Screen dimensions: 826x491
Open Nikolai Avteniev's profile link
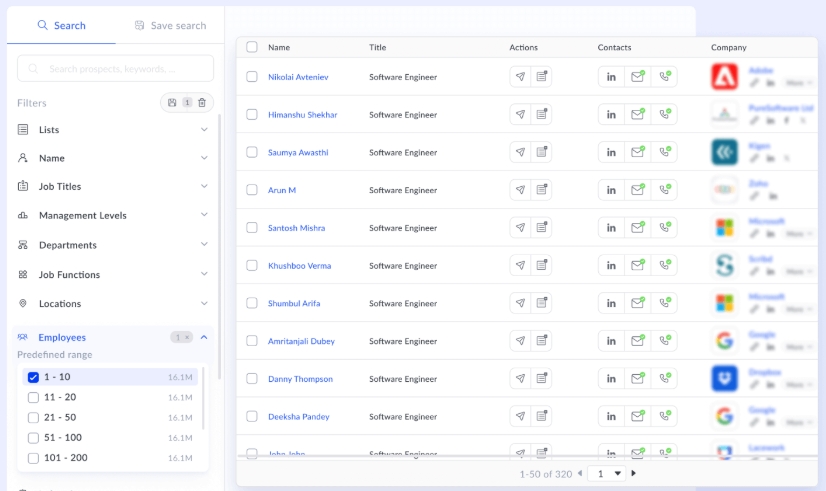pos(298,77)
